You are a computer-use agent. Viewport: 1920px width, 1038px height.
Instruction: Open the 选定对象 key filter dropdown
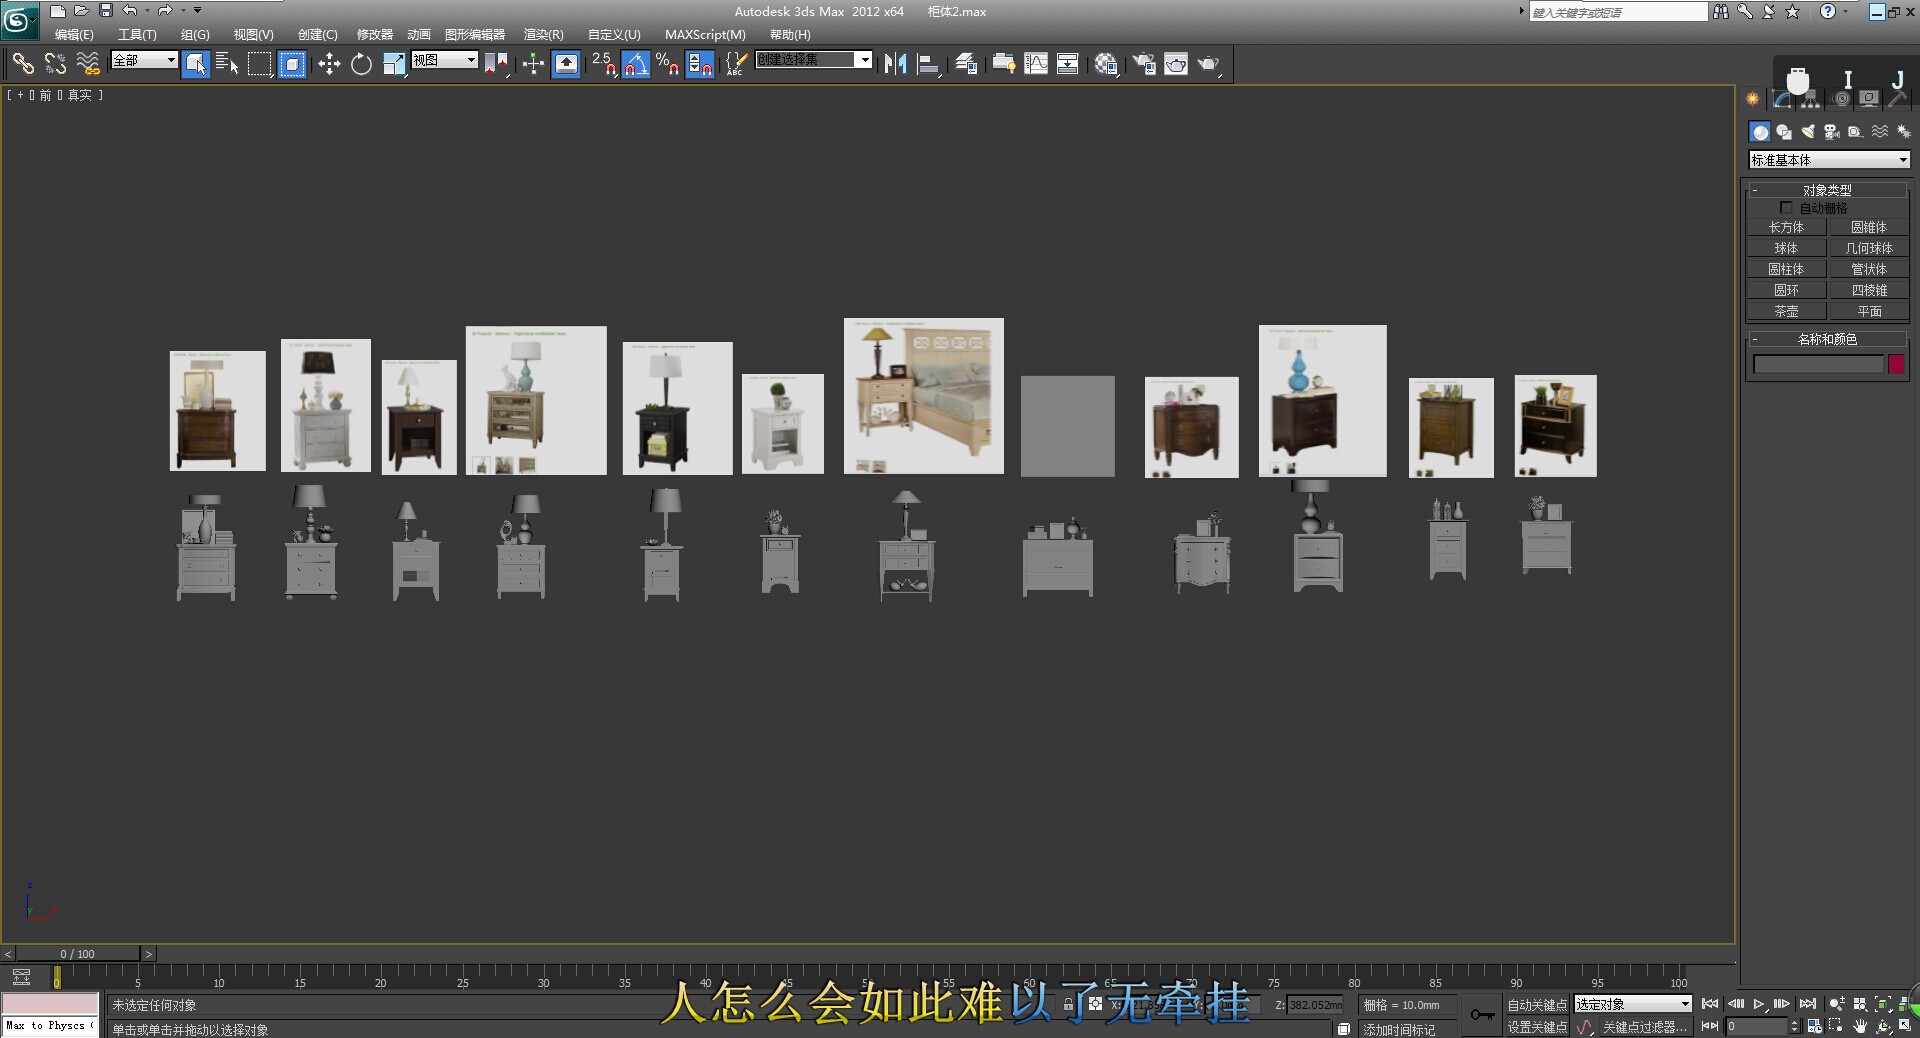(1633, 1004)
